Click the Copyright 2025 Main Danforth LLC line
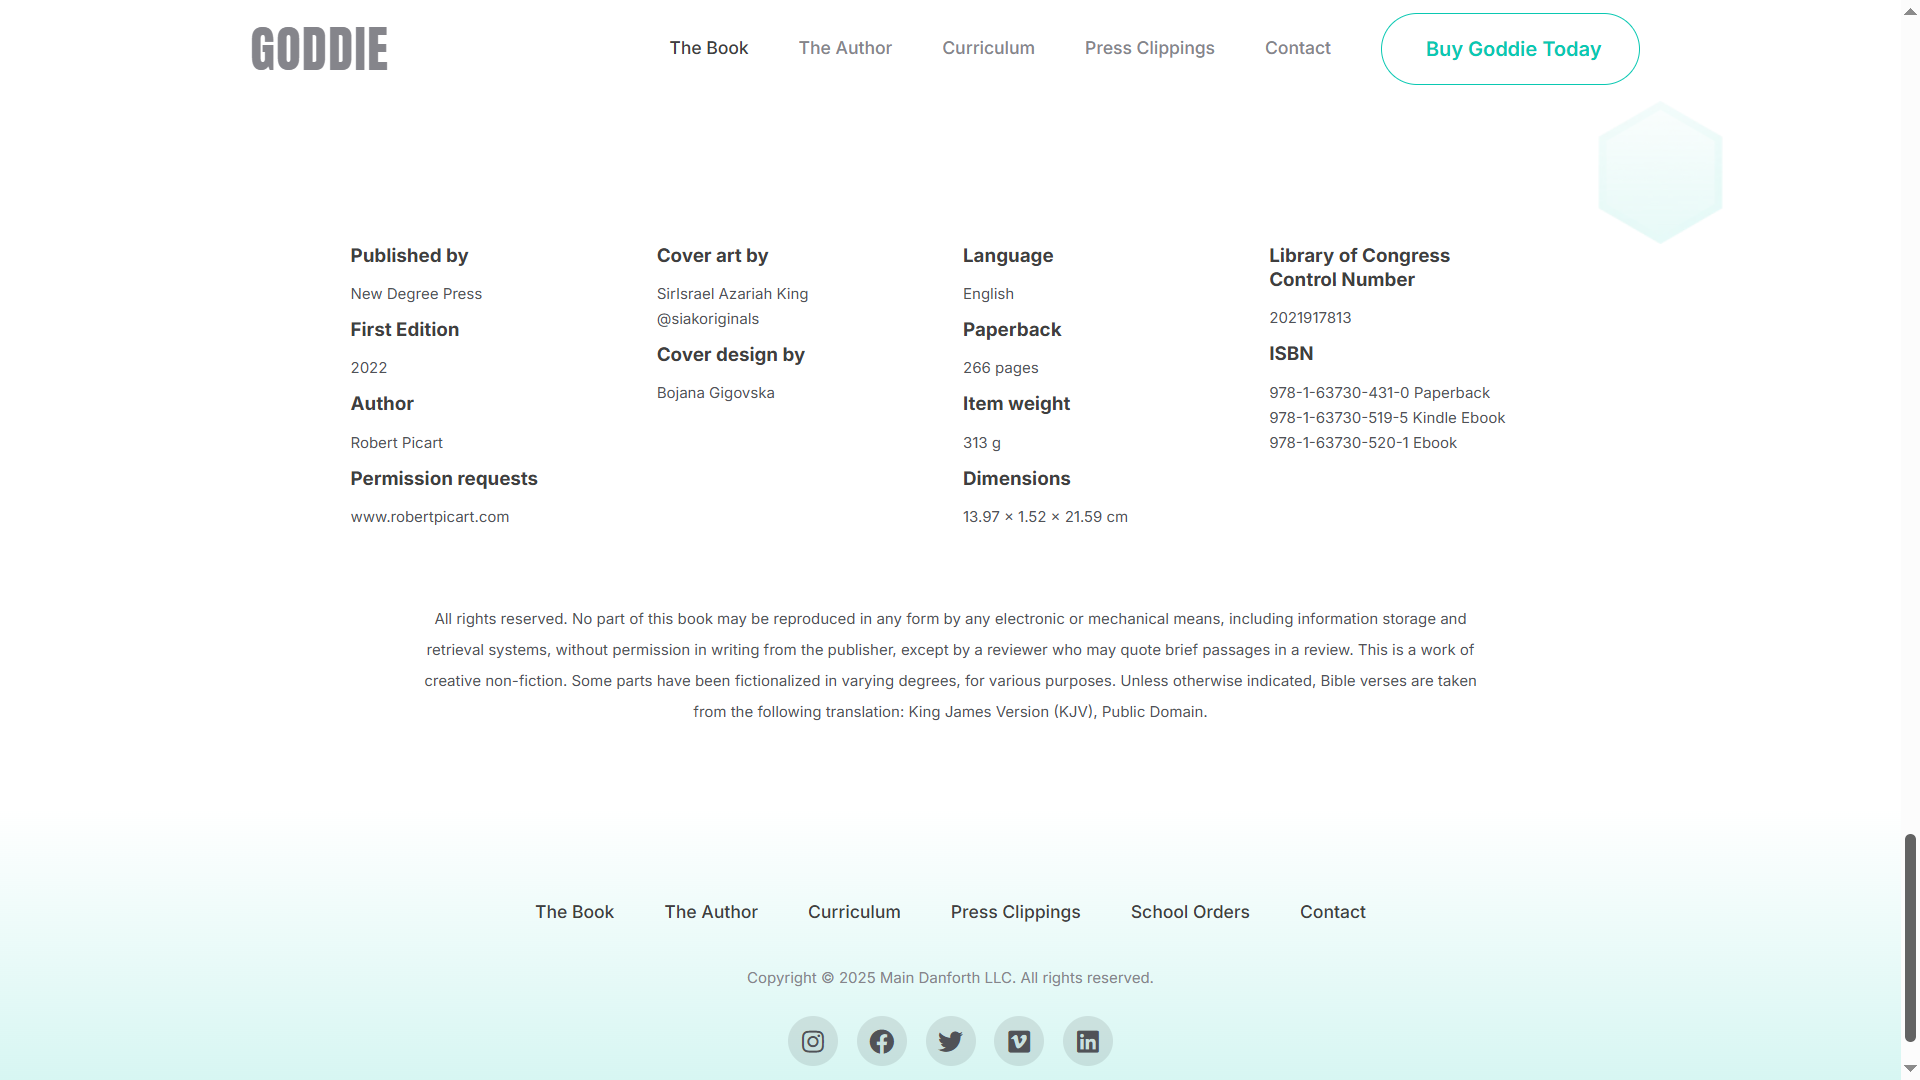 tap(950, 978)
